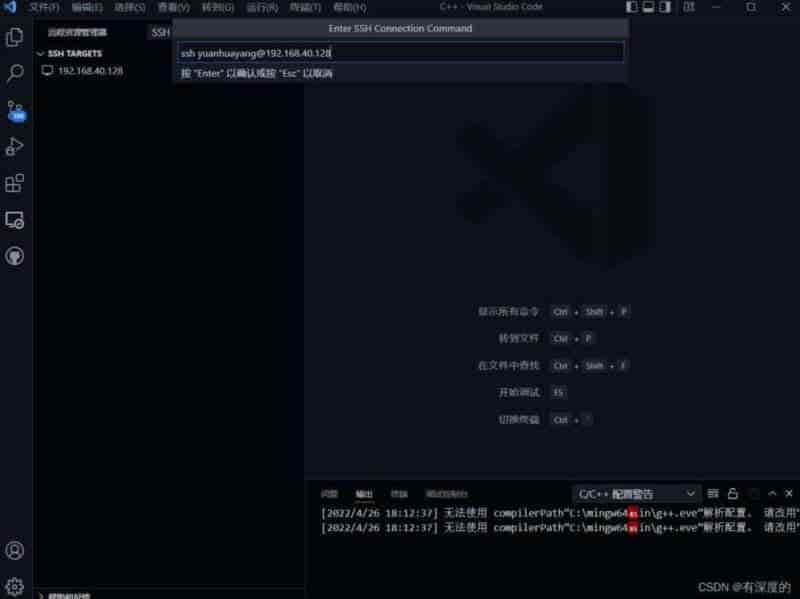Open the Search view icon

(15, 74)
